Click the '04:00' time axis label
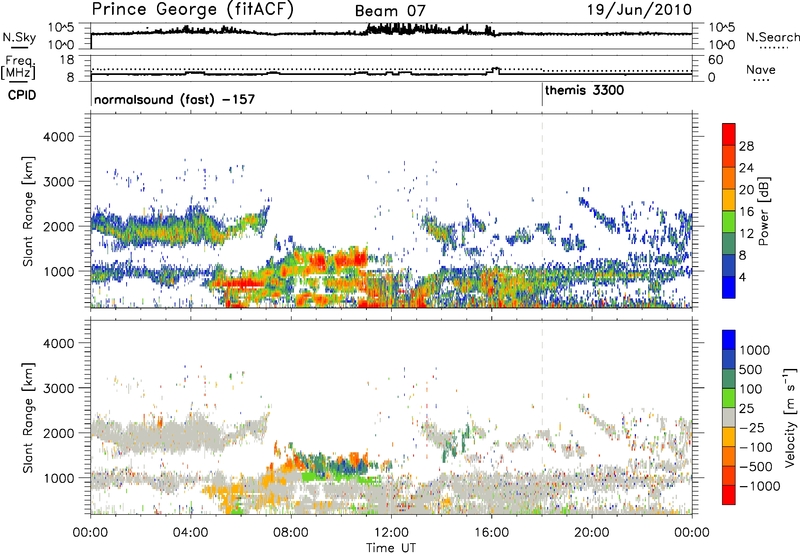The width and height of the screenshot is (800, 554). [x=190, y=533]
